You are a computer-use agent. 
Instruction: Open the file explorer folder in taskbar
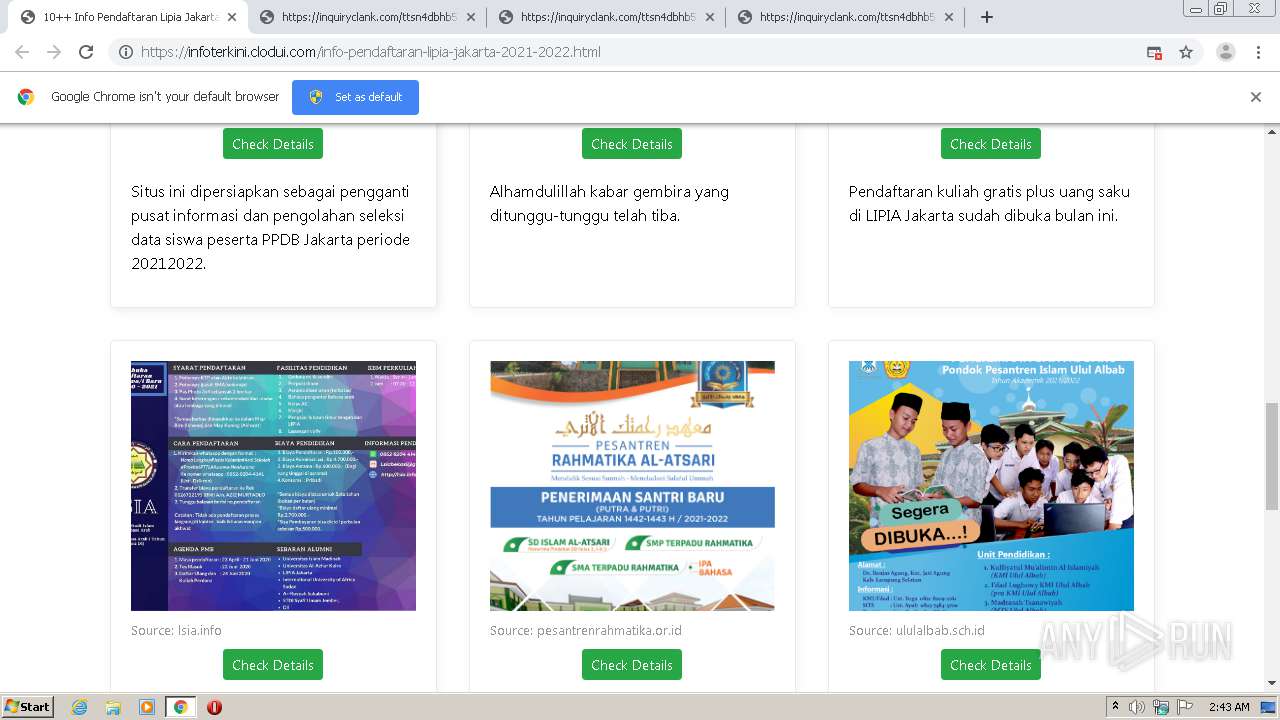pos(113,707)
